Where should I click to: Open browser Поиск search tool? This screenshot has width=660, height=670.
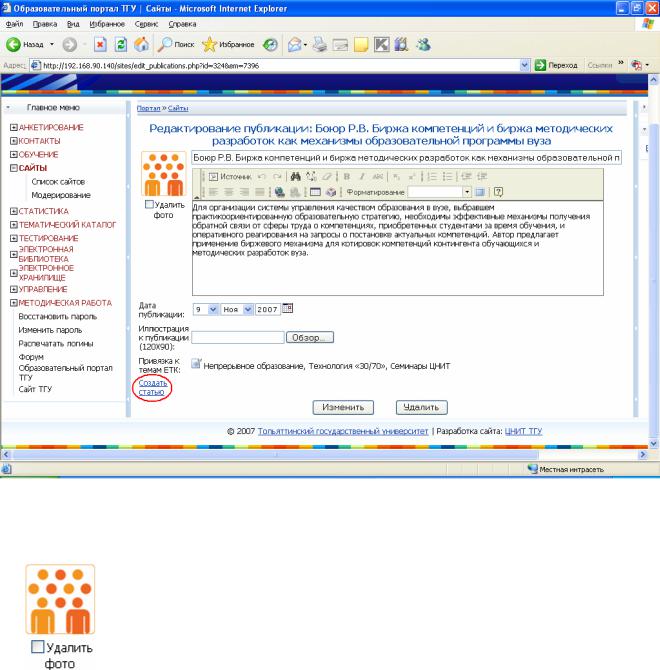pyautogui.click(x=176, y=44)
